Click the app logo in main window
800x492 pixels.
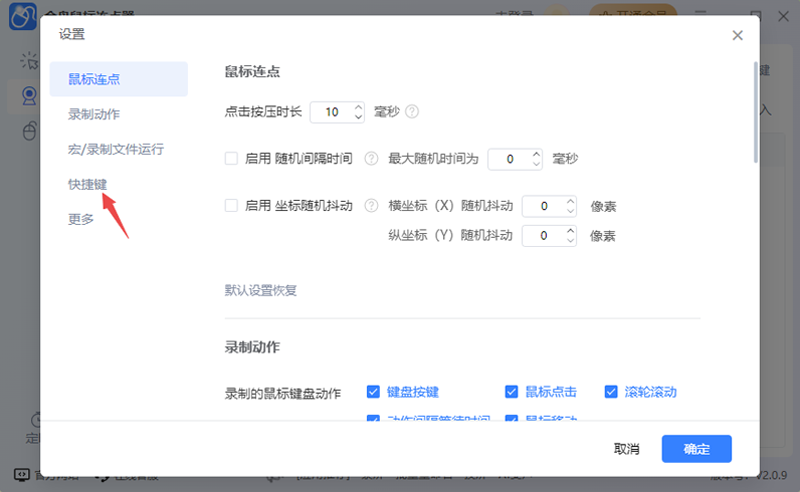click(x=22, y=16)
